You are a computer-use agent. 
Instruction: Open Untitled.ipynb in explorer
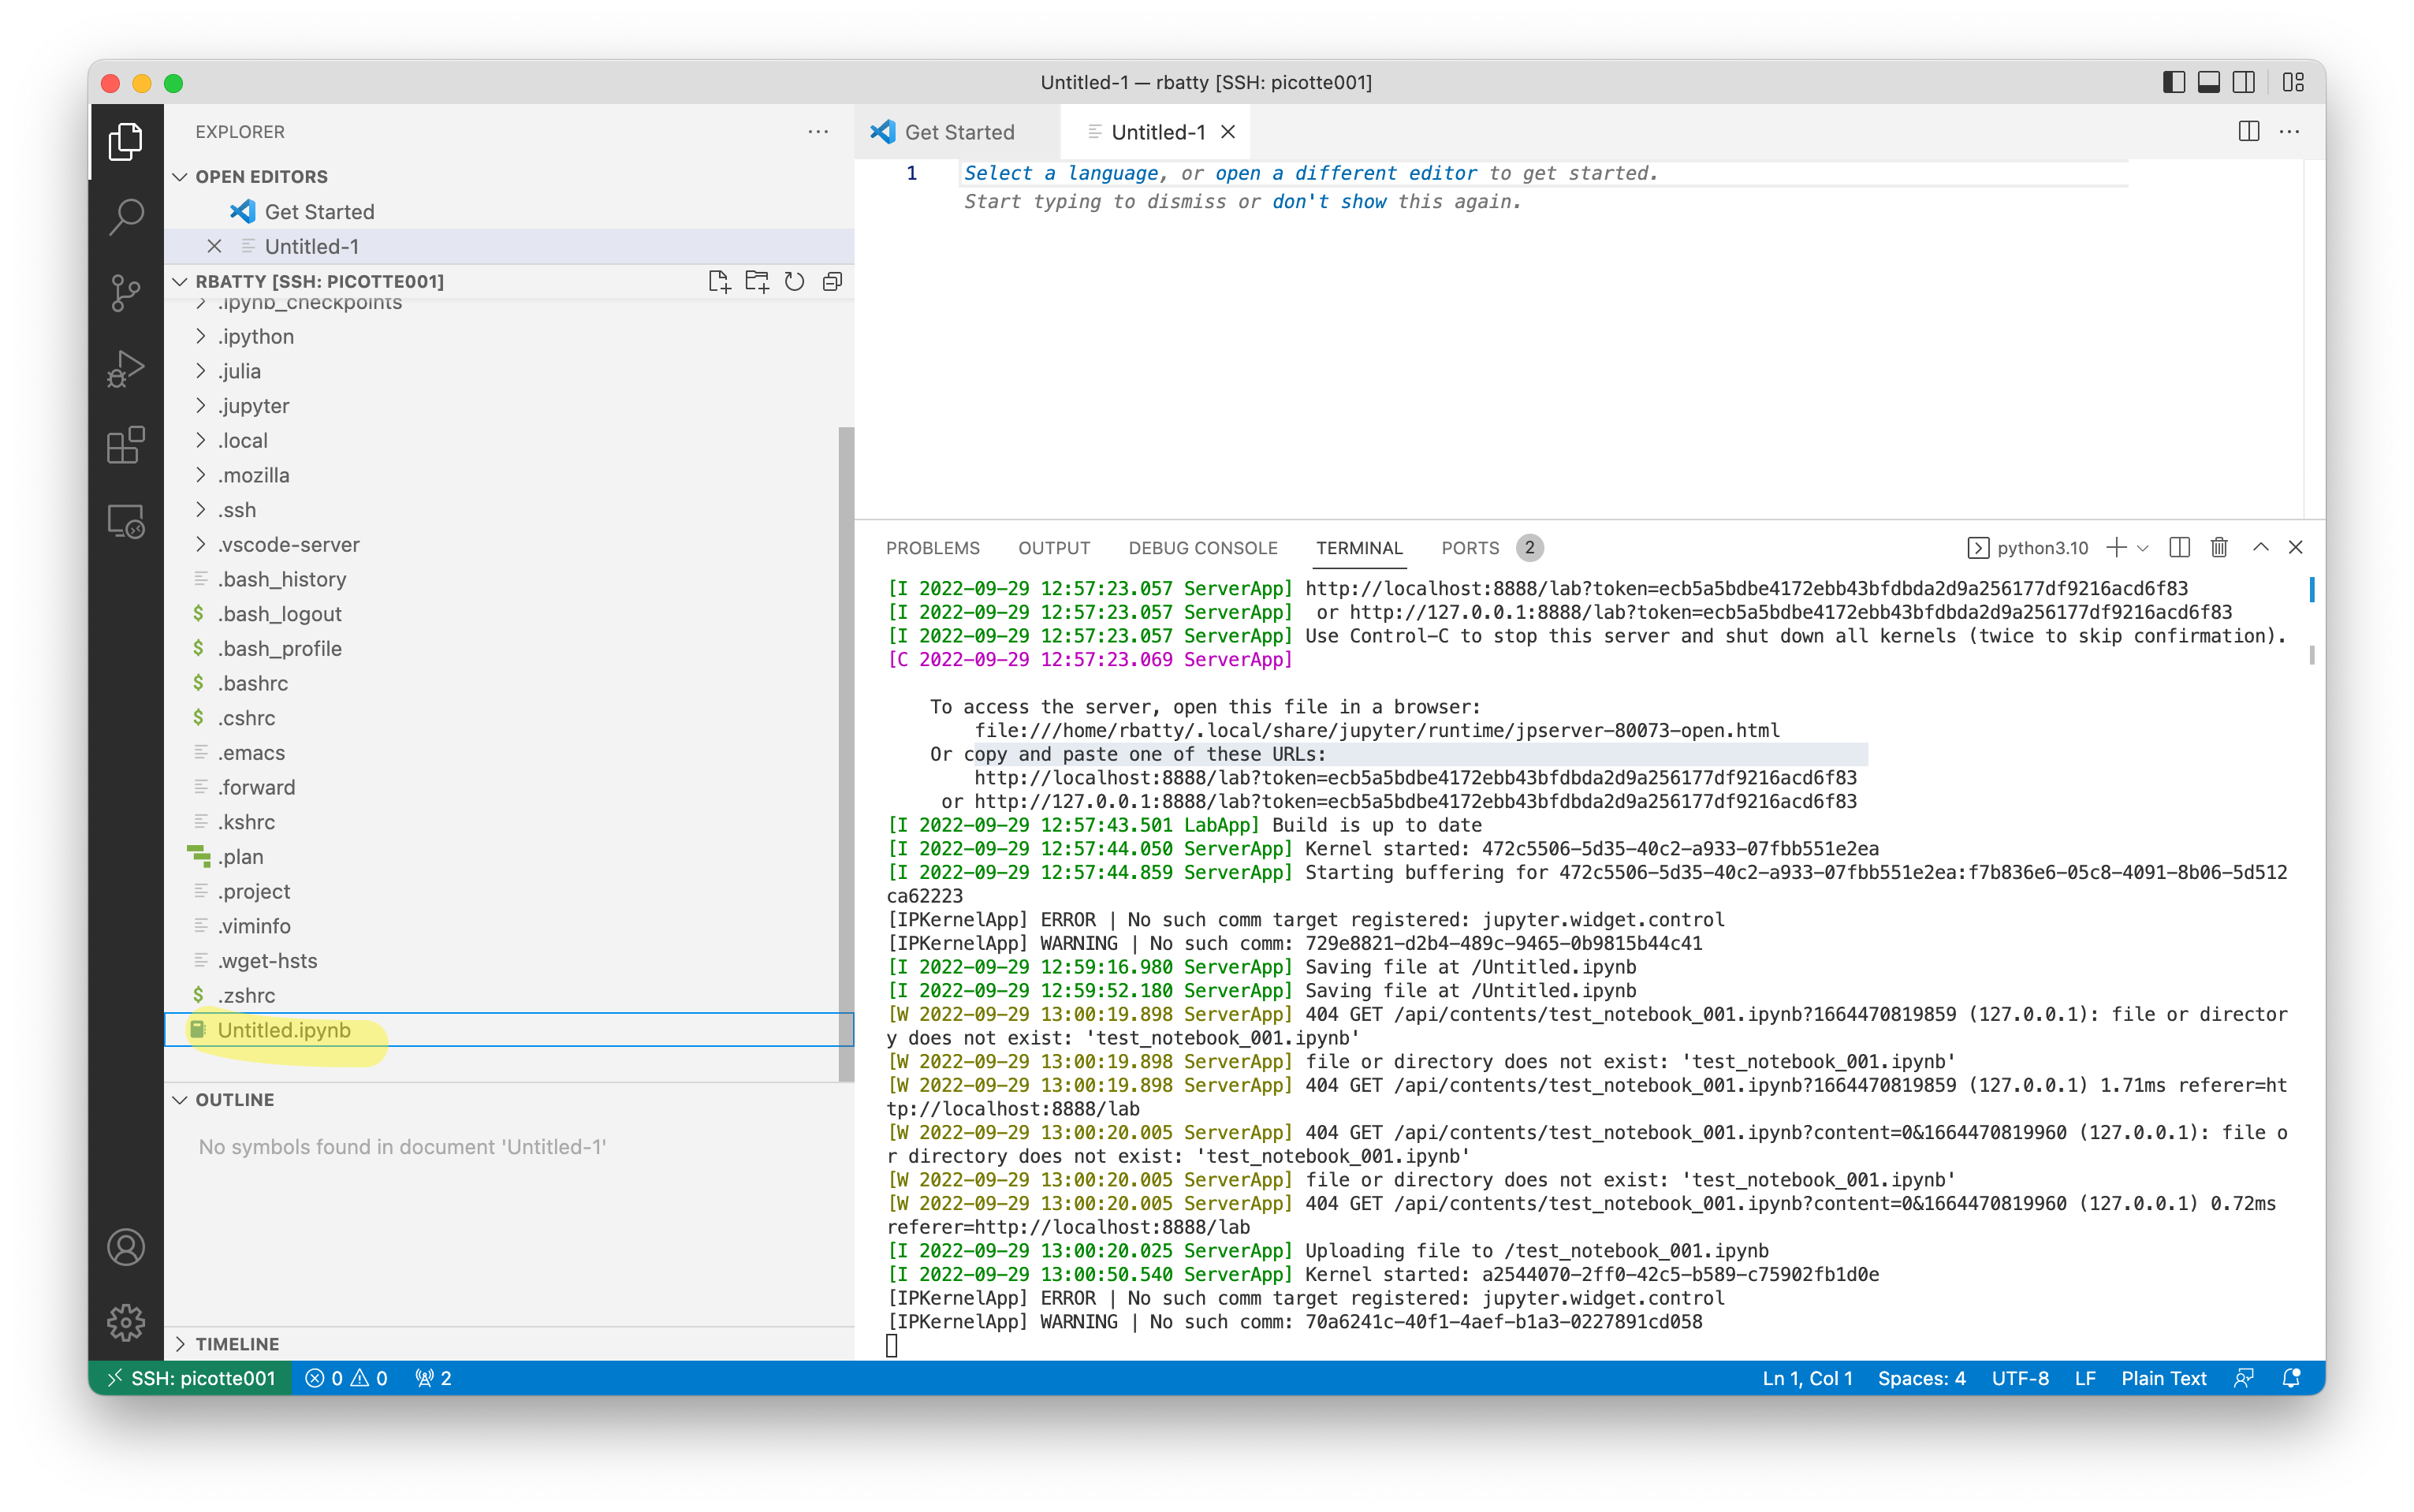coord(510,1029)
